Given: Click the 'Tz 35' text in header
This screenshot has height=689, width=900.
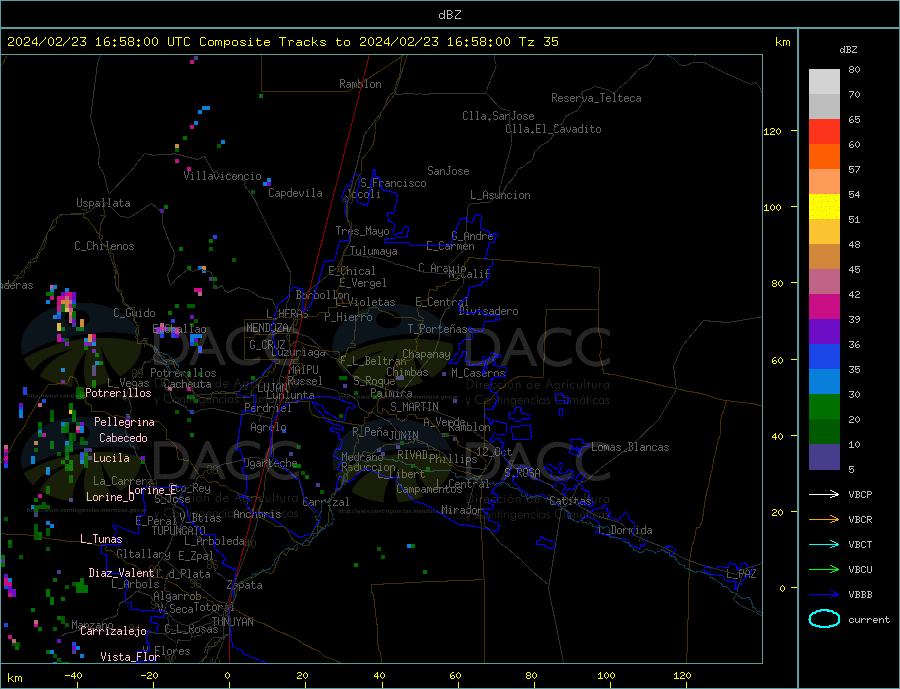Looking at the screenshot, I should tap(538, 42).
